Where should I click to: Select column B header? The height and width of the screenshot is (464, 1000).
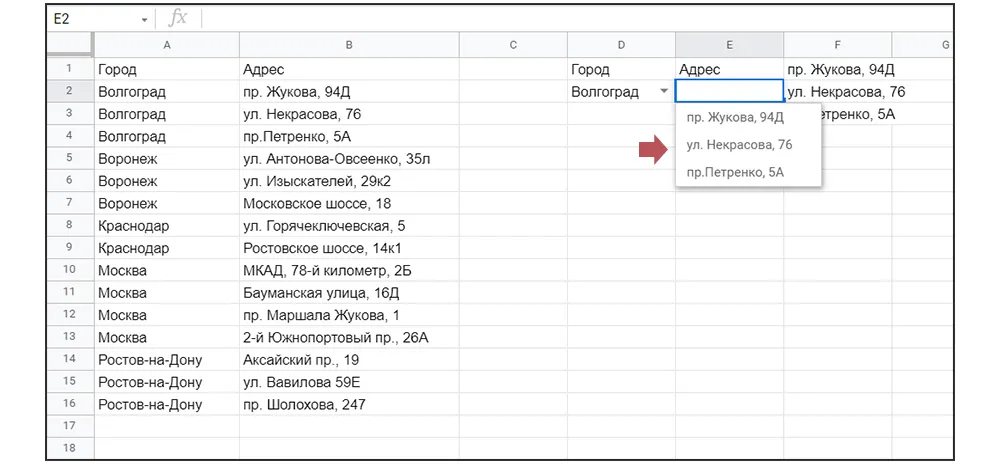(x=349, y=45)
